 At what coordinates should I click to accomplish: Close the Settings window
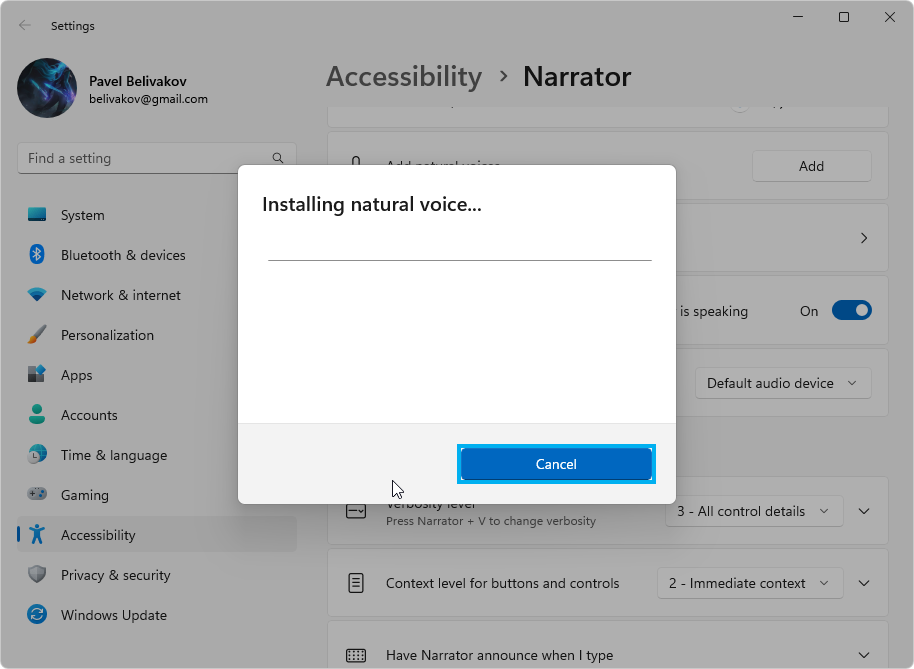coord(890,17)
